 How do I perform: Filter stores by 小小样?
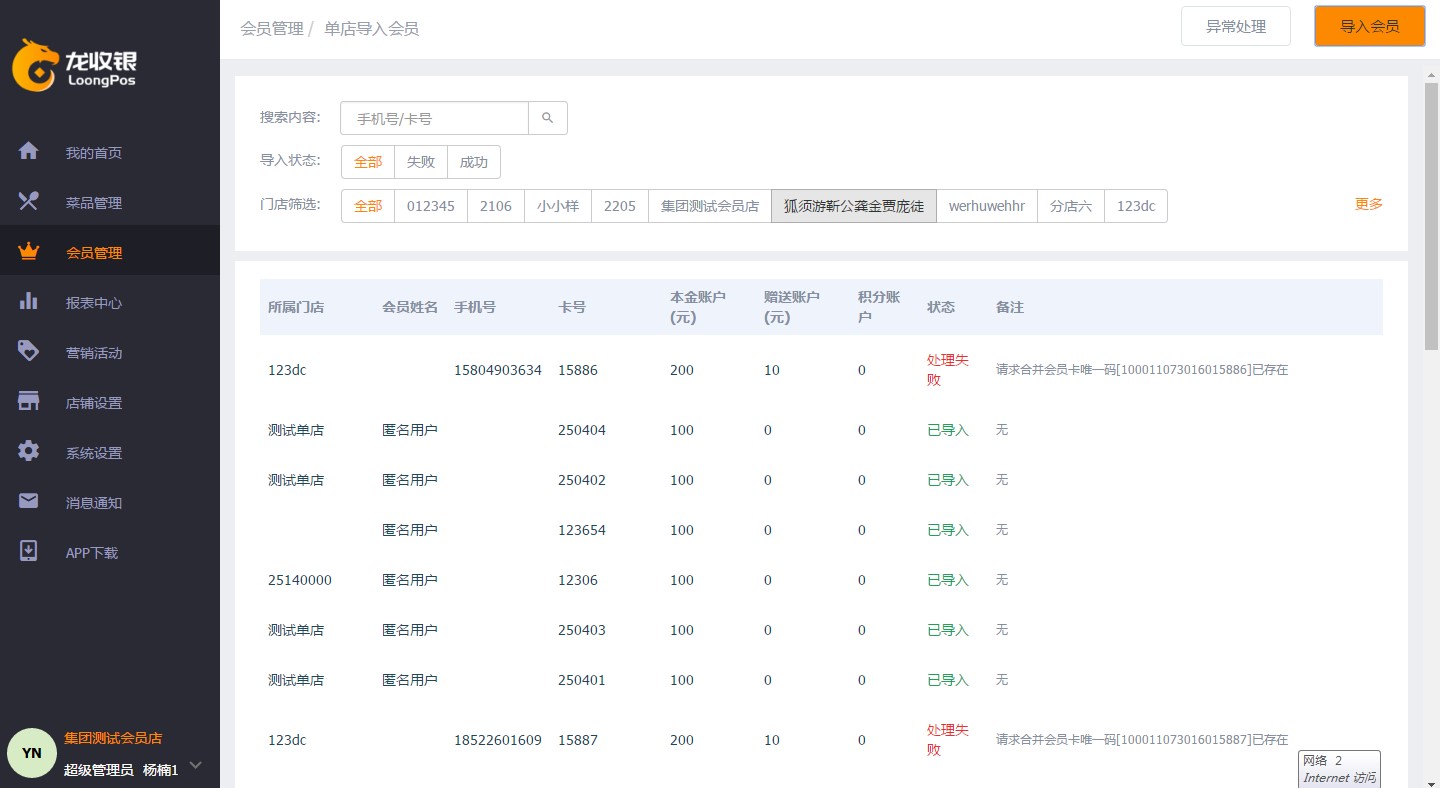point(558,206)
